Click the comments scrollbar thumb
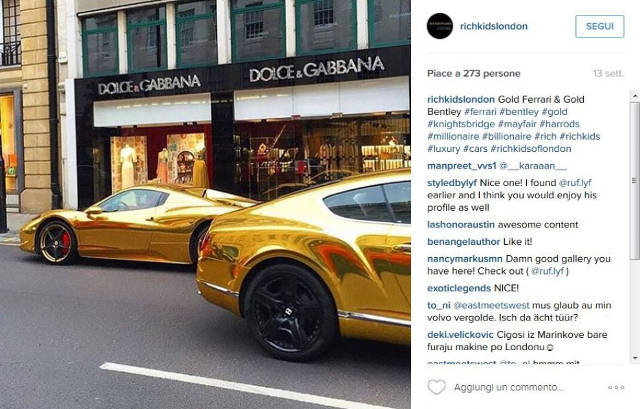 (635, 180)
